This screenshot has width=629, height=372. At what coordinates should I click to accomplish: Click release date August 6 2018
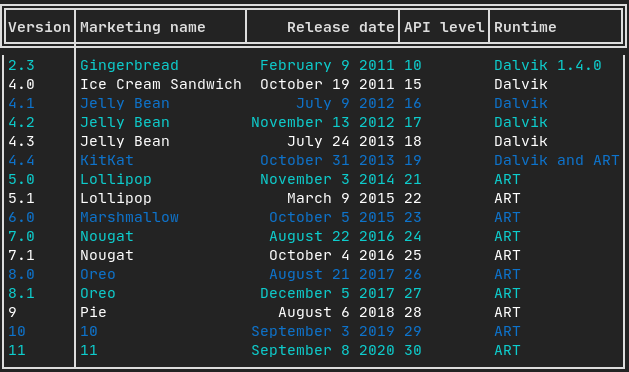pos(336,312)
